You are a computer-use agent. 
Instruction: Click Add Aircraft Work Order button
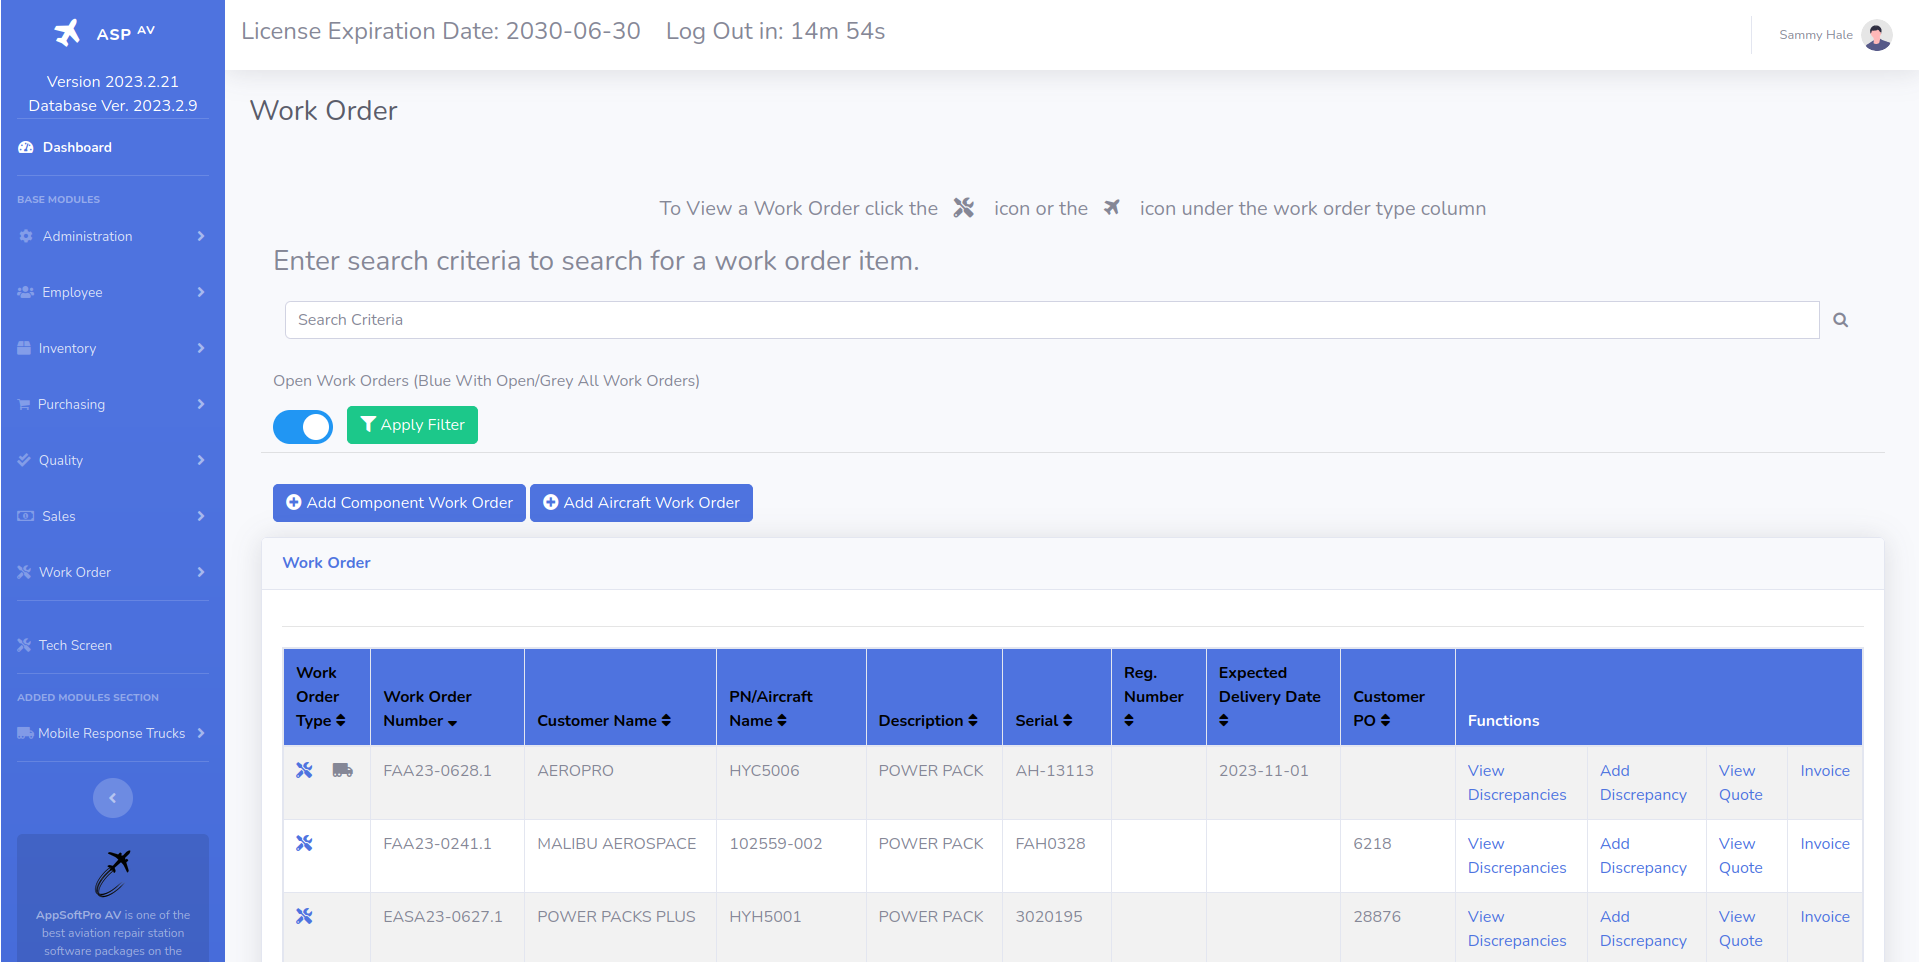click(x=641, y=503)
